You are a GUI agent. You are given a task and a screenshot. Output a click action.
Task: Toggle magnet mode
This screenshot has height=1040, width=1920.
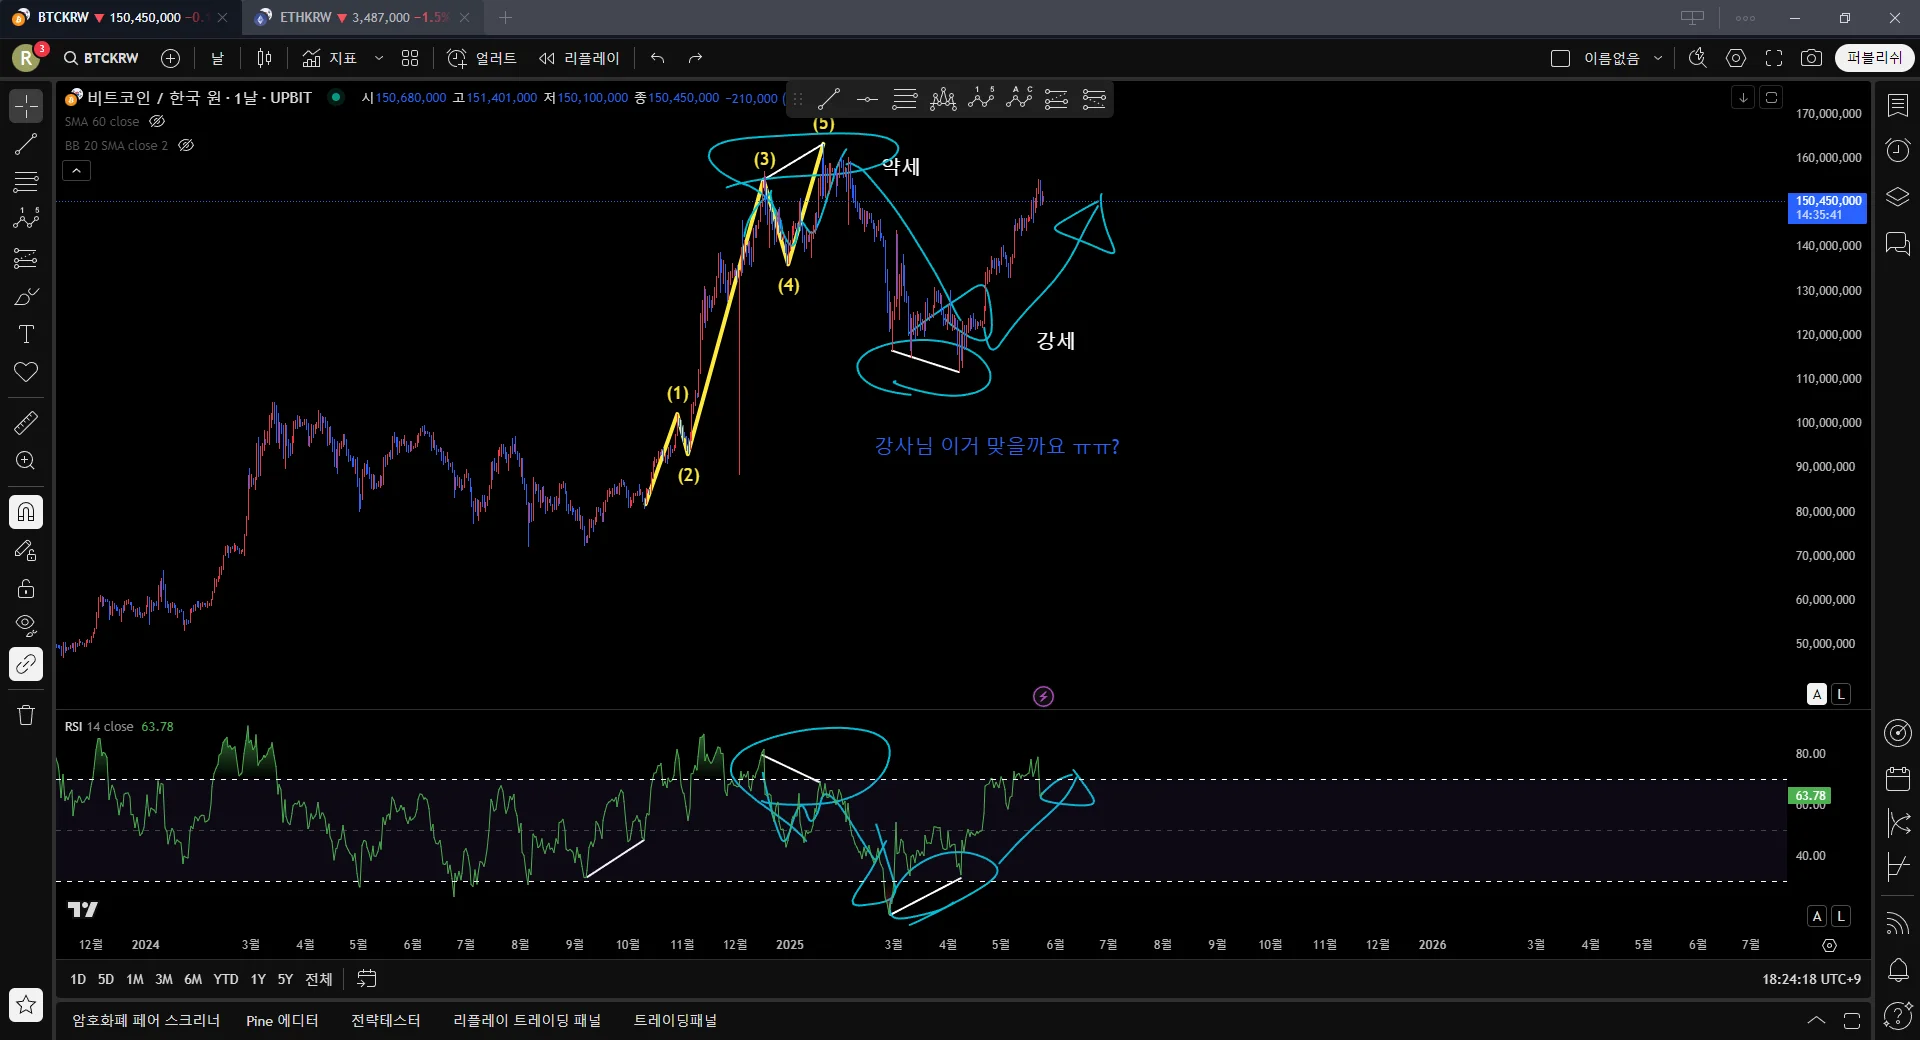tap(26, 512)
